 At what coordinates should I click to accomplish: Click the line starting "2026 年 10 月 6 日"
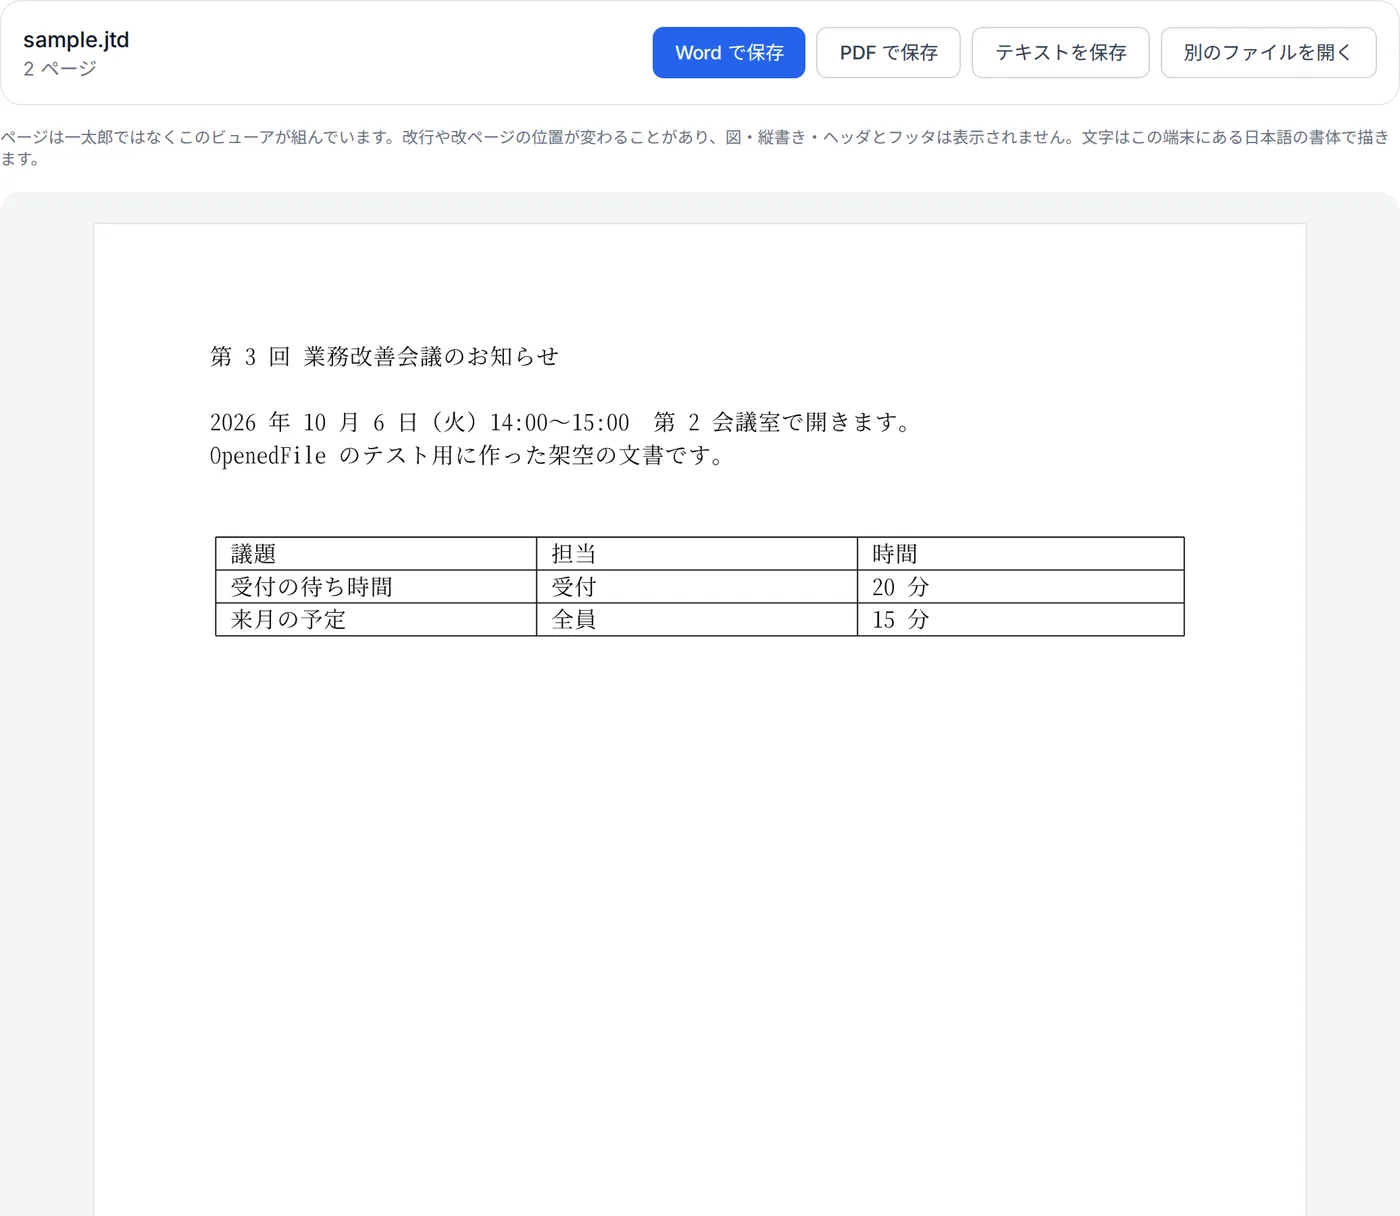[562, 422]
